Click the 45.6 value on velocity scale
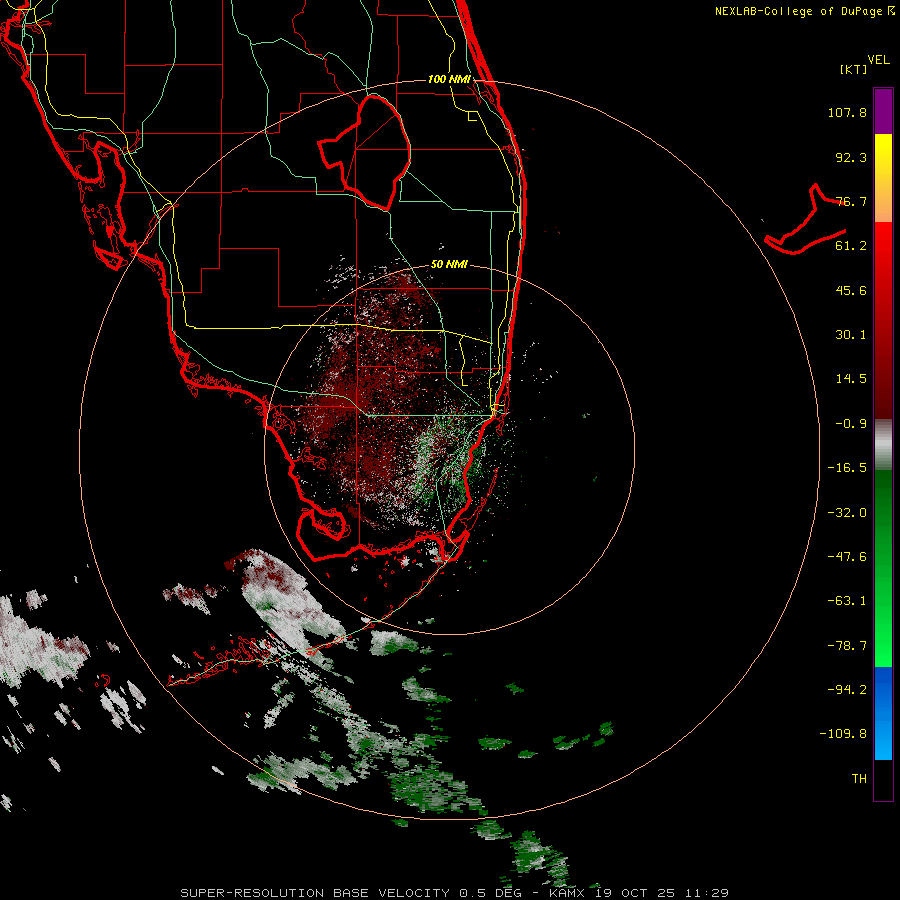 [851, 290]
